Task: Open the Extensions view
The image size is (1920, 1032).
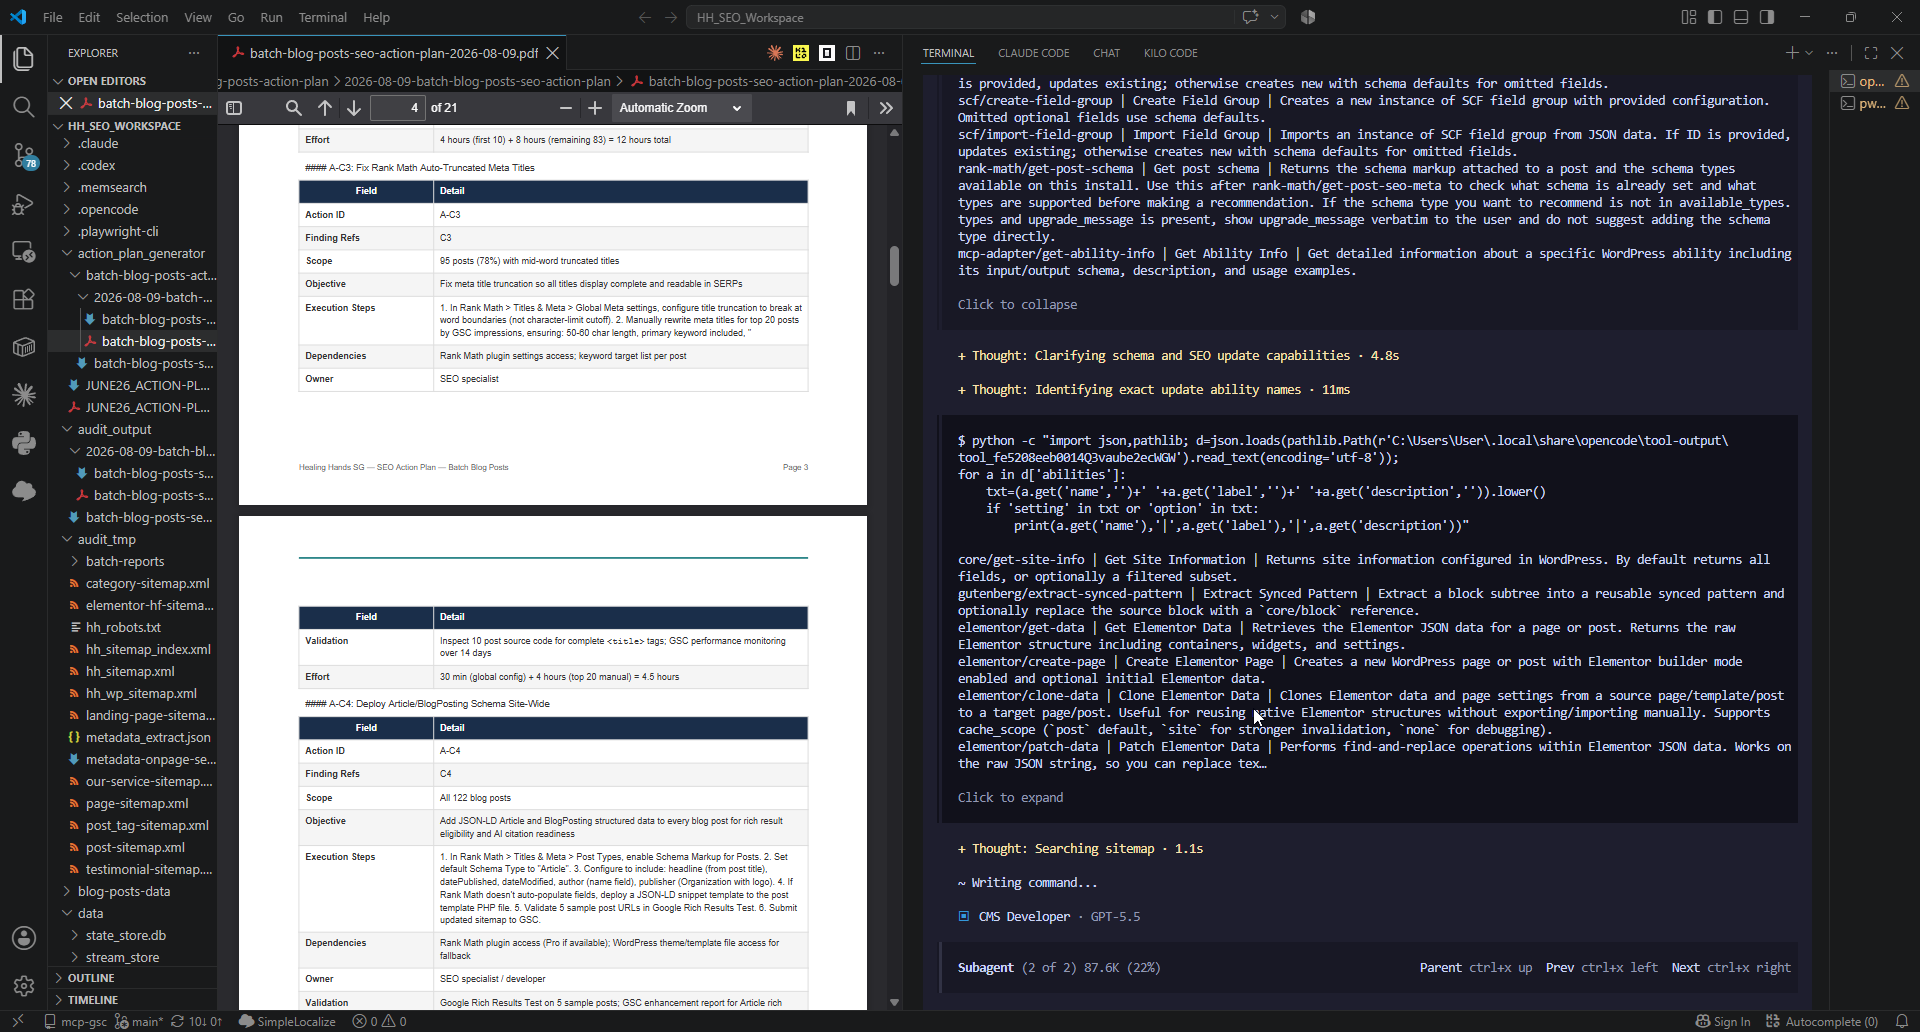Action: click(x=24, y=299)
